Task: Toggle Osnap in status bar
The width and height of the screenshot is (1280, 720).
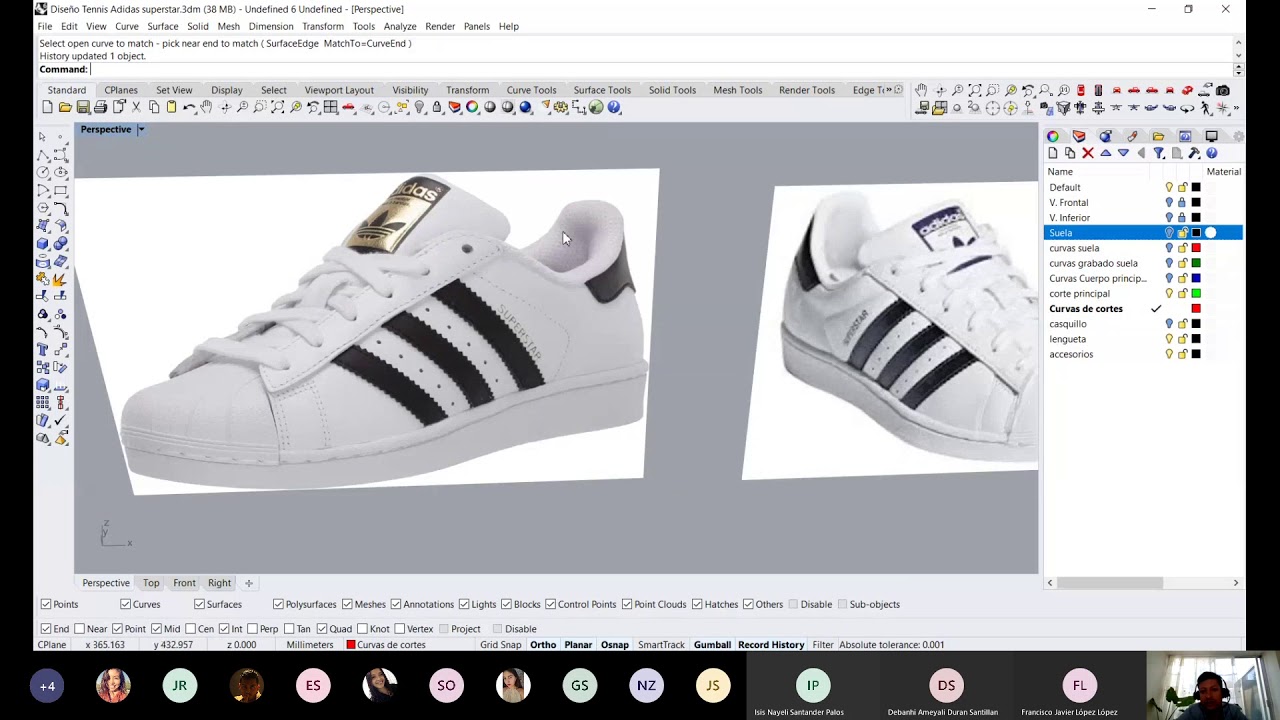Action: point(615,645)
